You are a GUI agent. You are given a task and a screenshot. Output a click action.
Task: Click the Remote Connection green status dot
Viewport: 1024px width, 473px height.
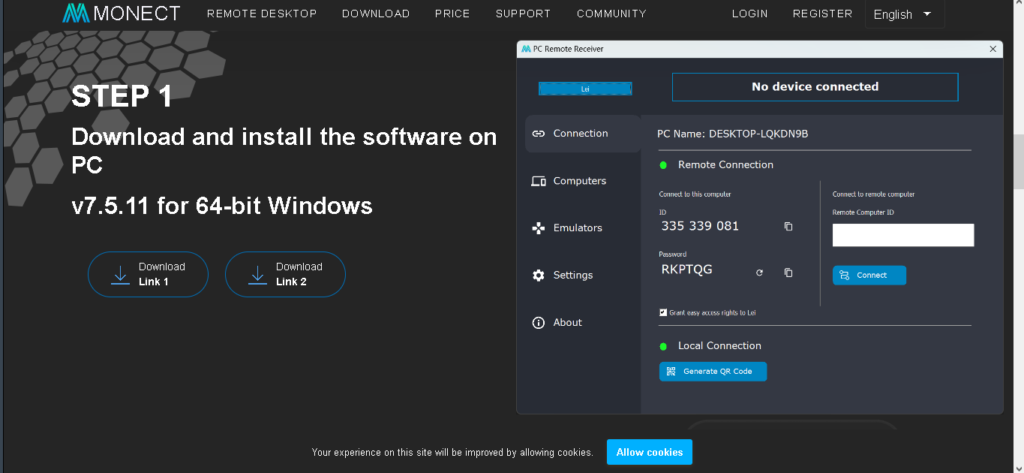coord(664,165)
